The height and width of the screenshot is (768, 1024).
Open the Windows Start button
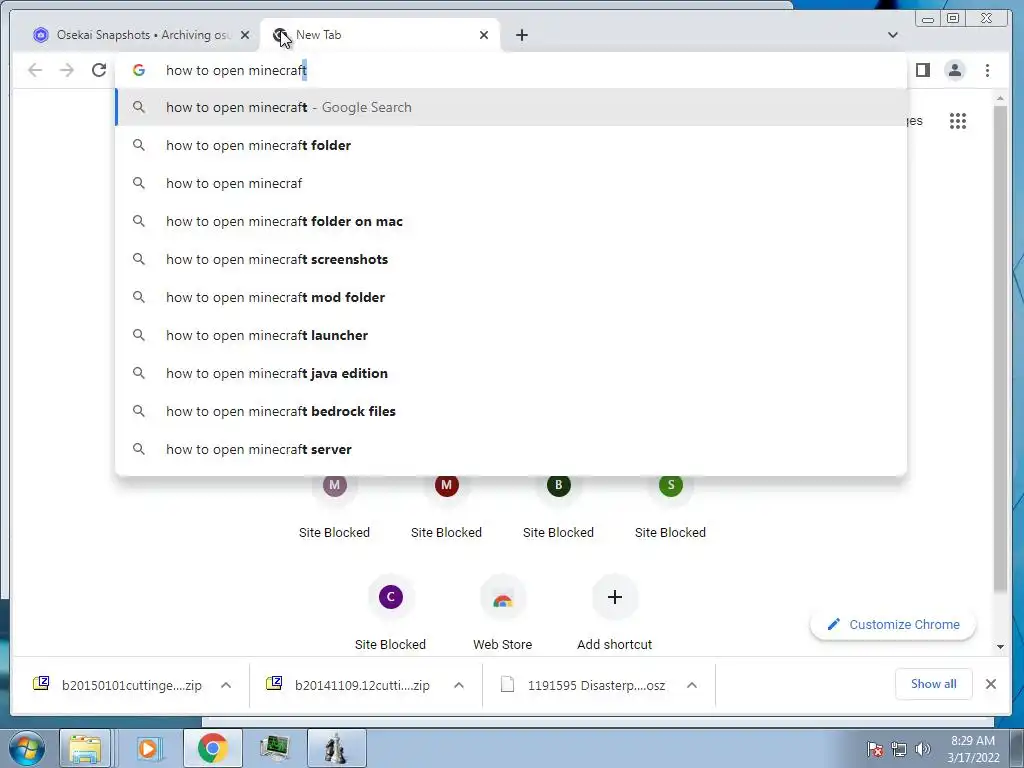click(27, 748)
